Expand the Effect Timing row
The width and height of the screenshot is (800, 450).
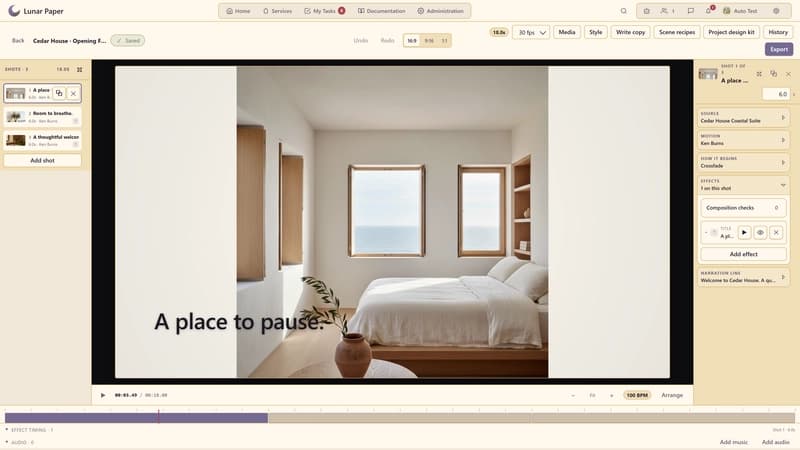point(29,430)
